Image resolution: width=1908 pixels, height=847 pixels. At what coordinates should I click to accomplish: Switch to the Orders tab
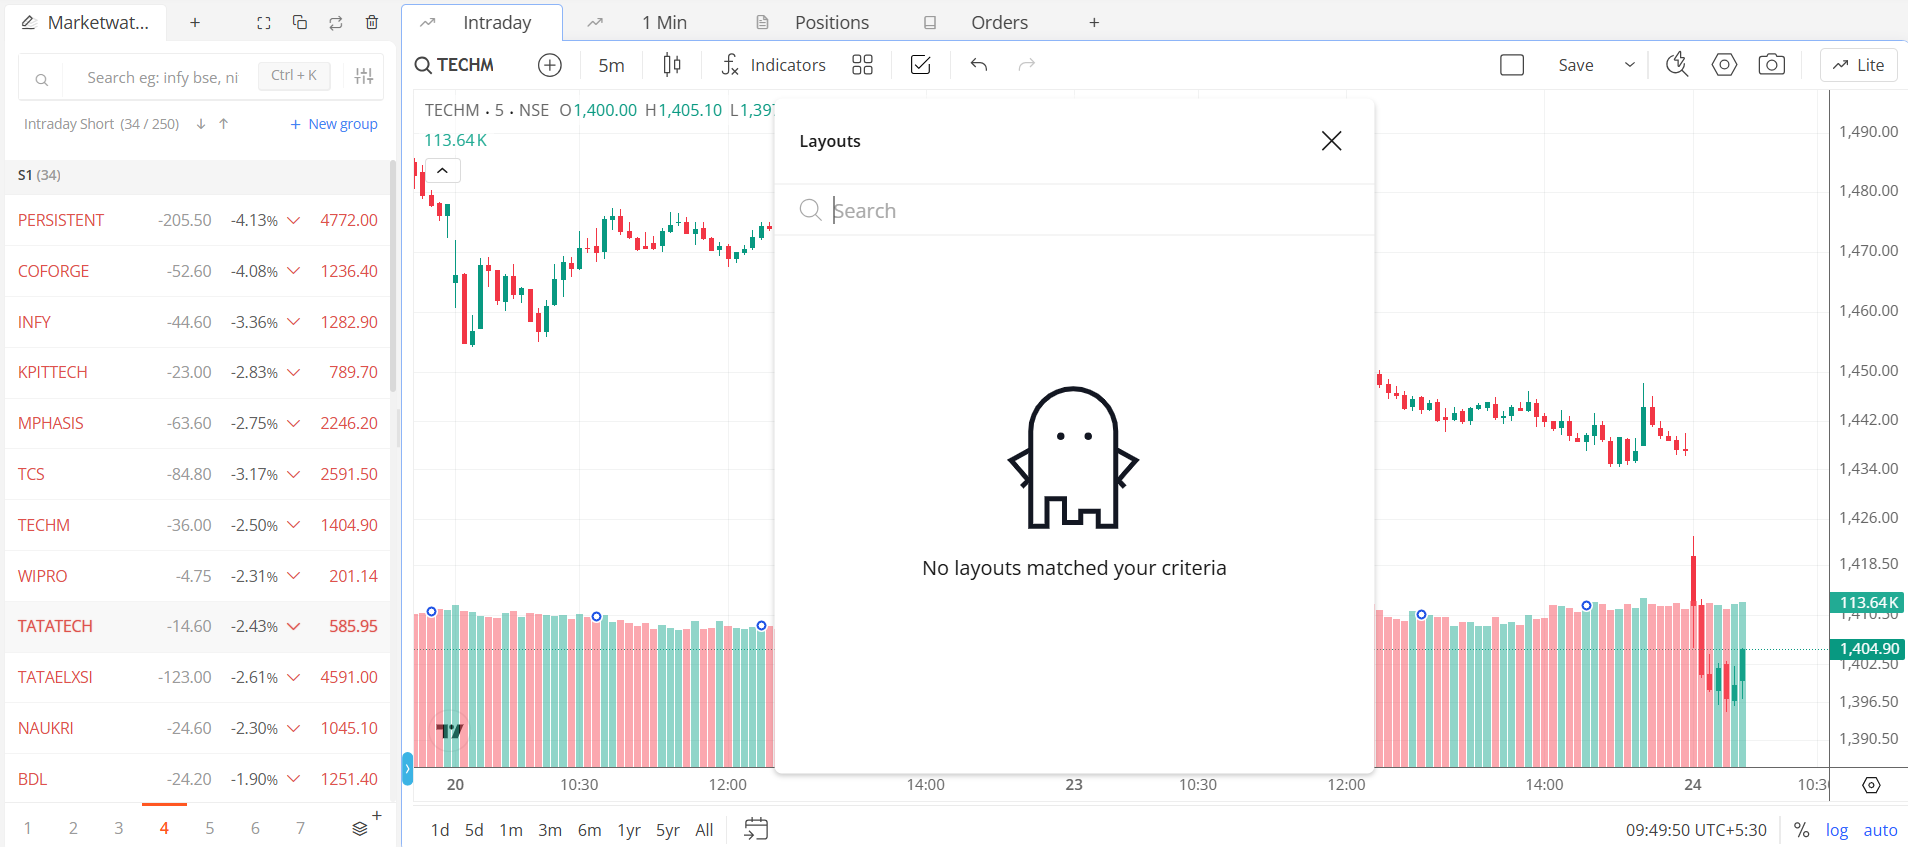click(x=999, y=22)
